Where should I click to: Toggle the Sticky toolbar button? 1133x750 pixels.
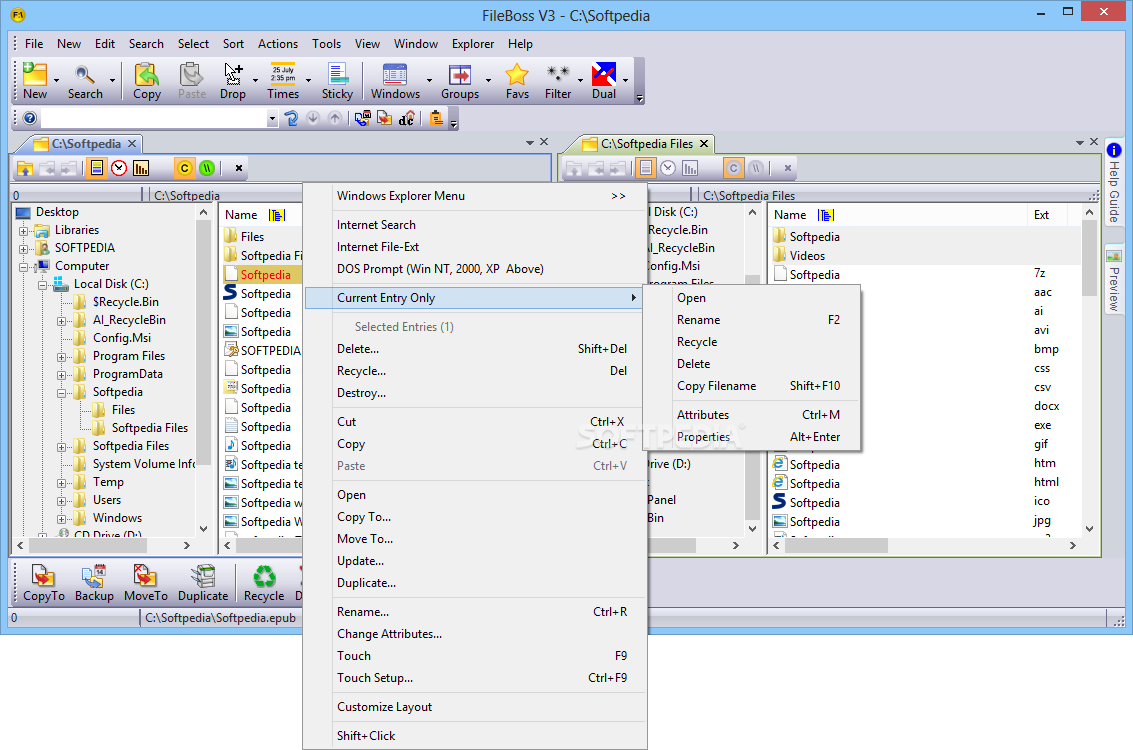point(337,81)
